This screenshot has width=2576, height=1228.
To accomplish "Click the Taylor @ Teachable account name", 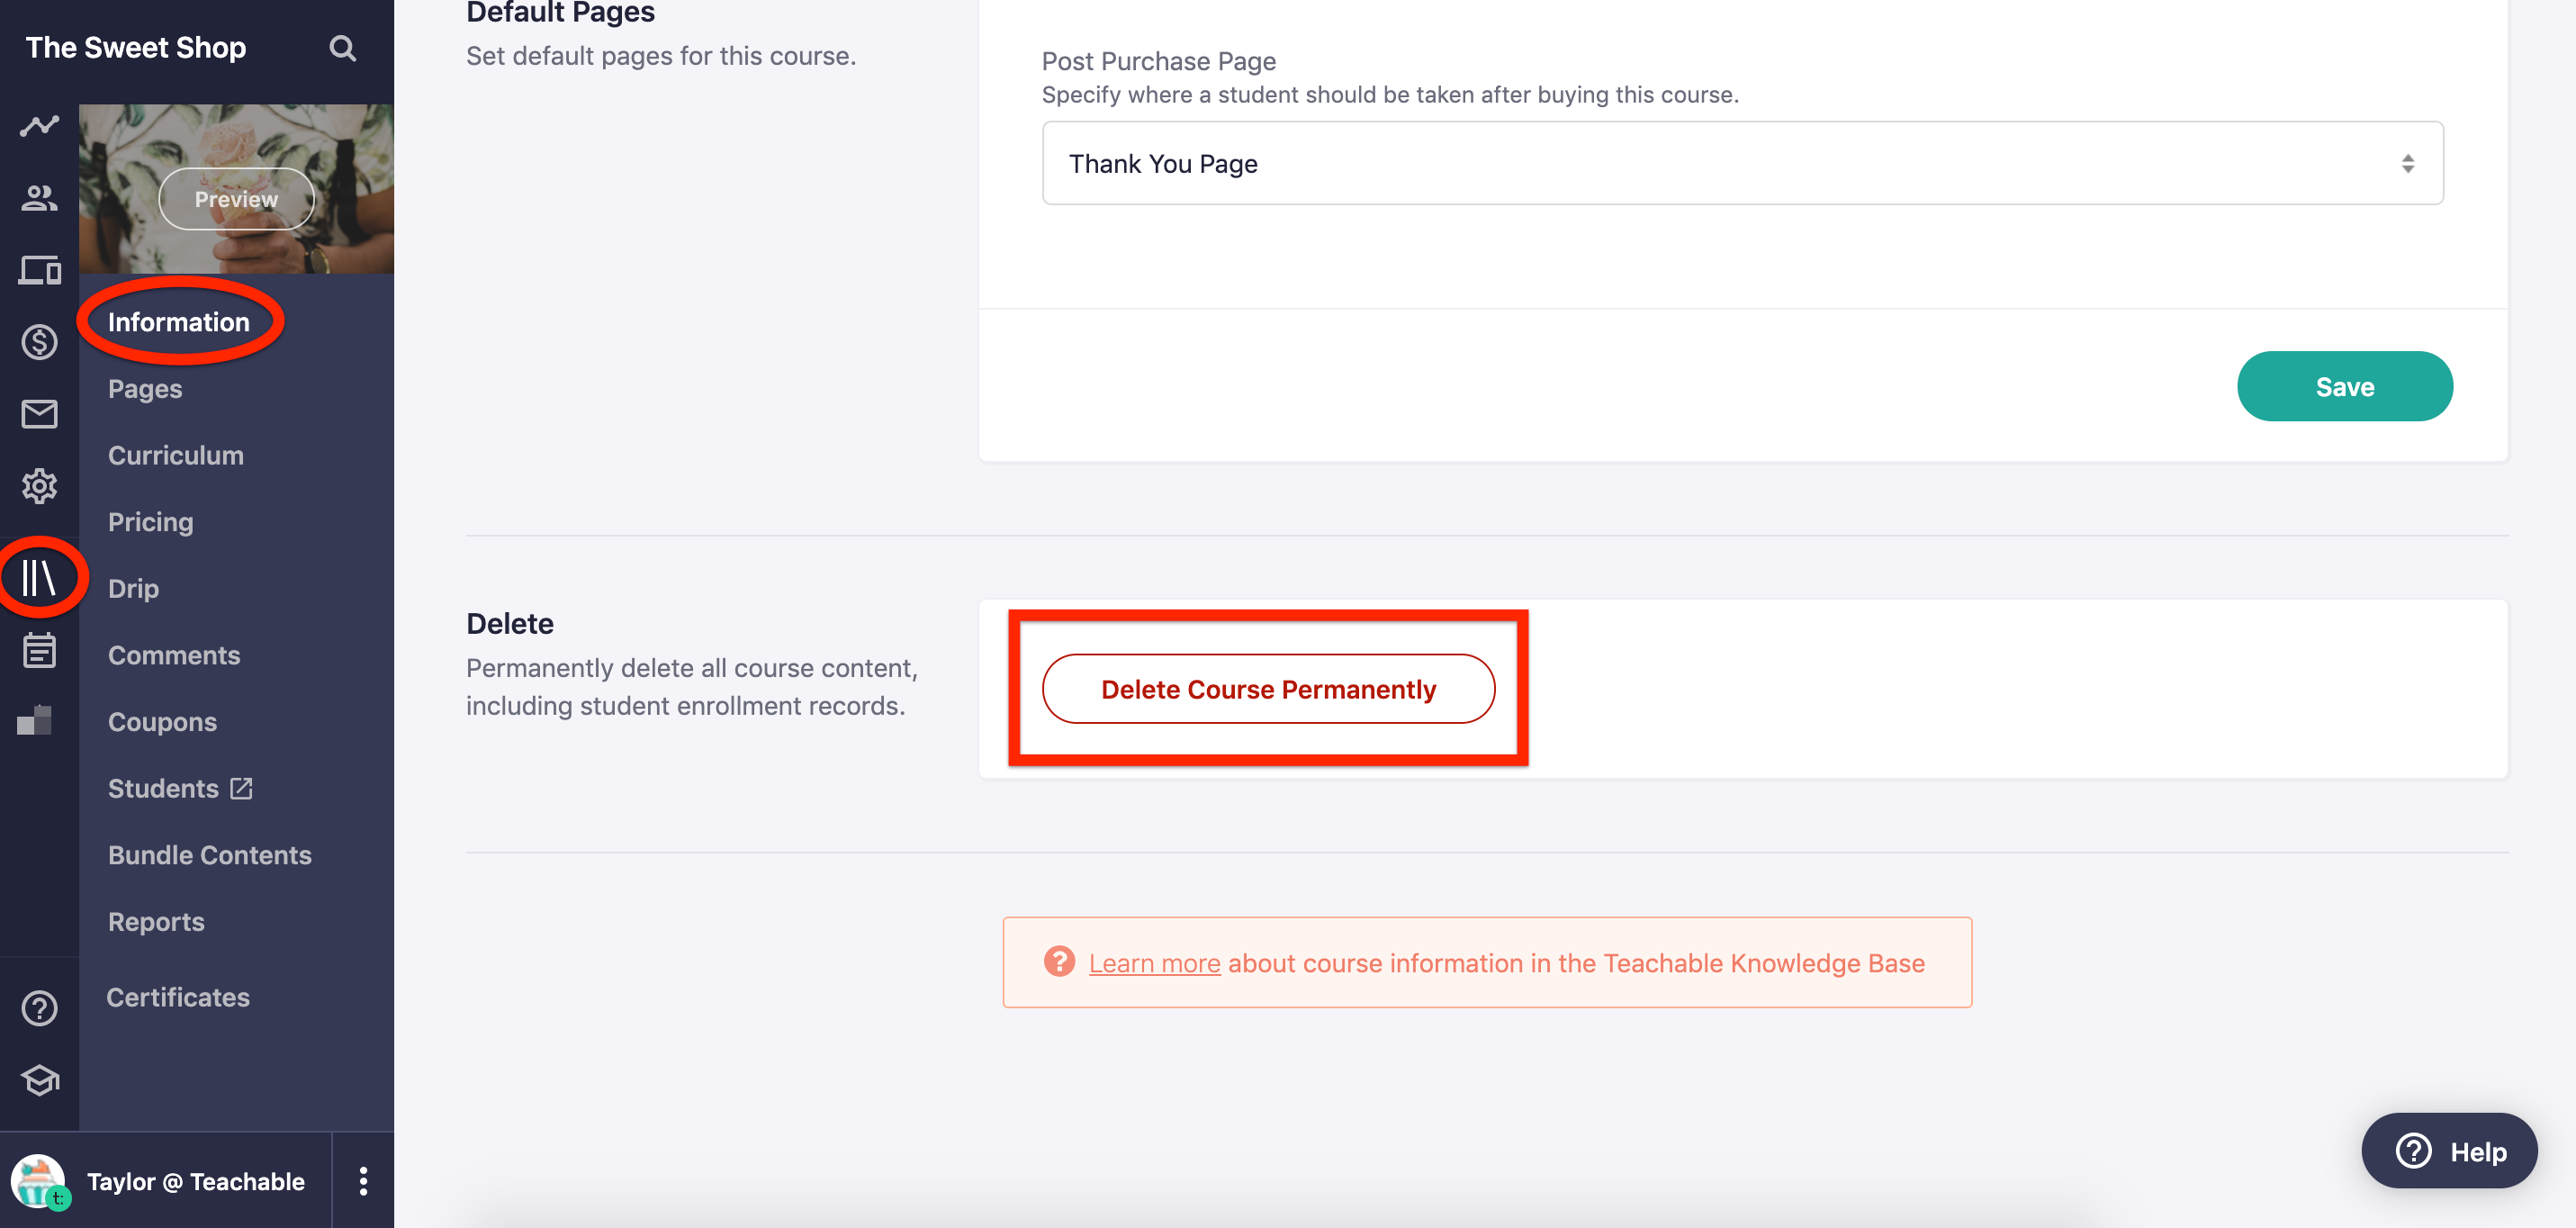I will [196, 1181].
